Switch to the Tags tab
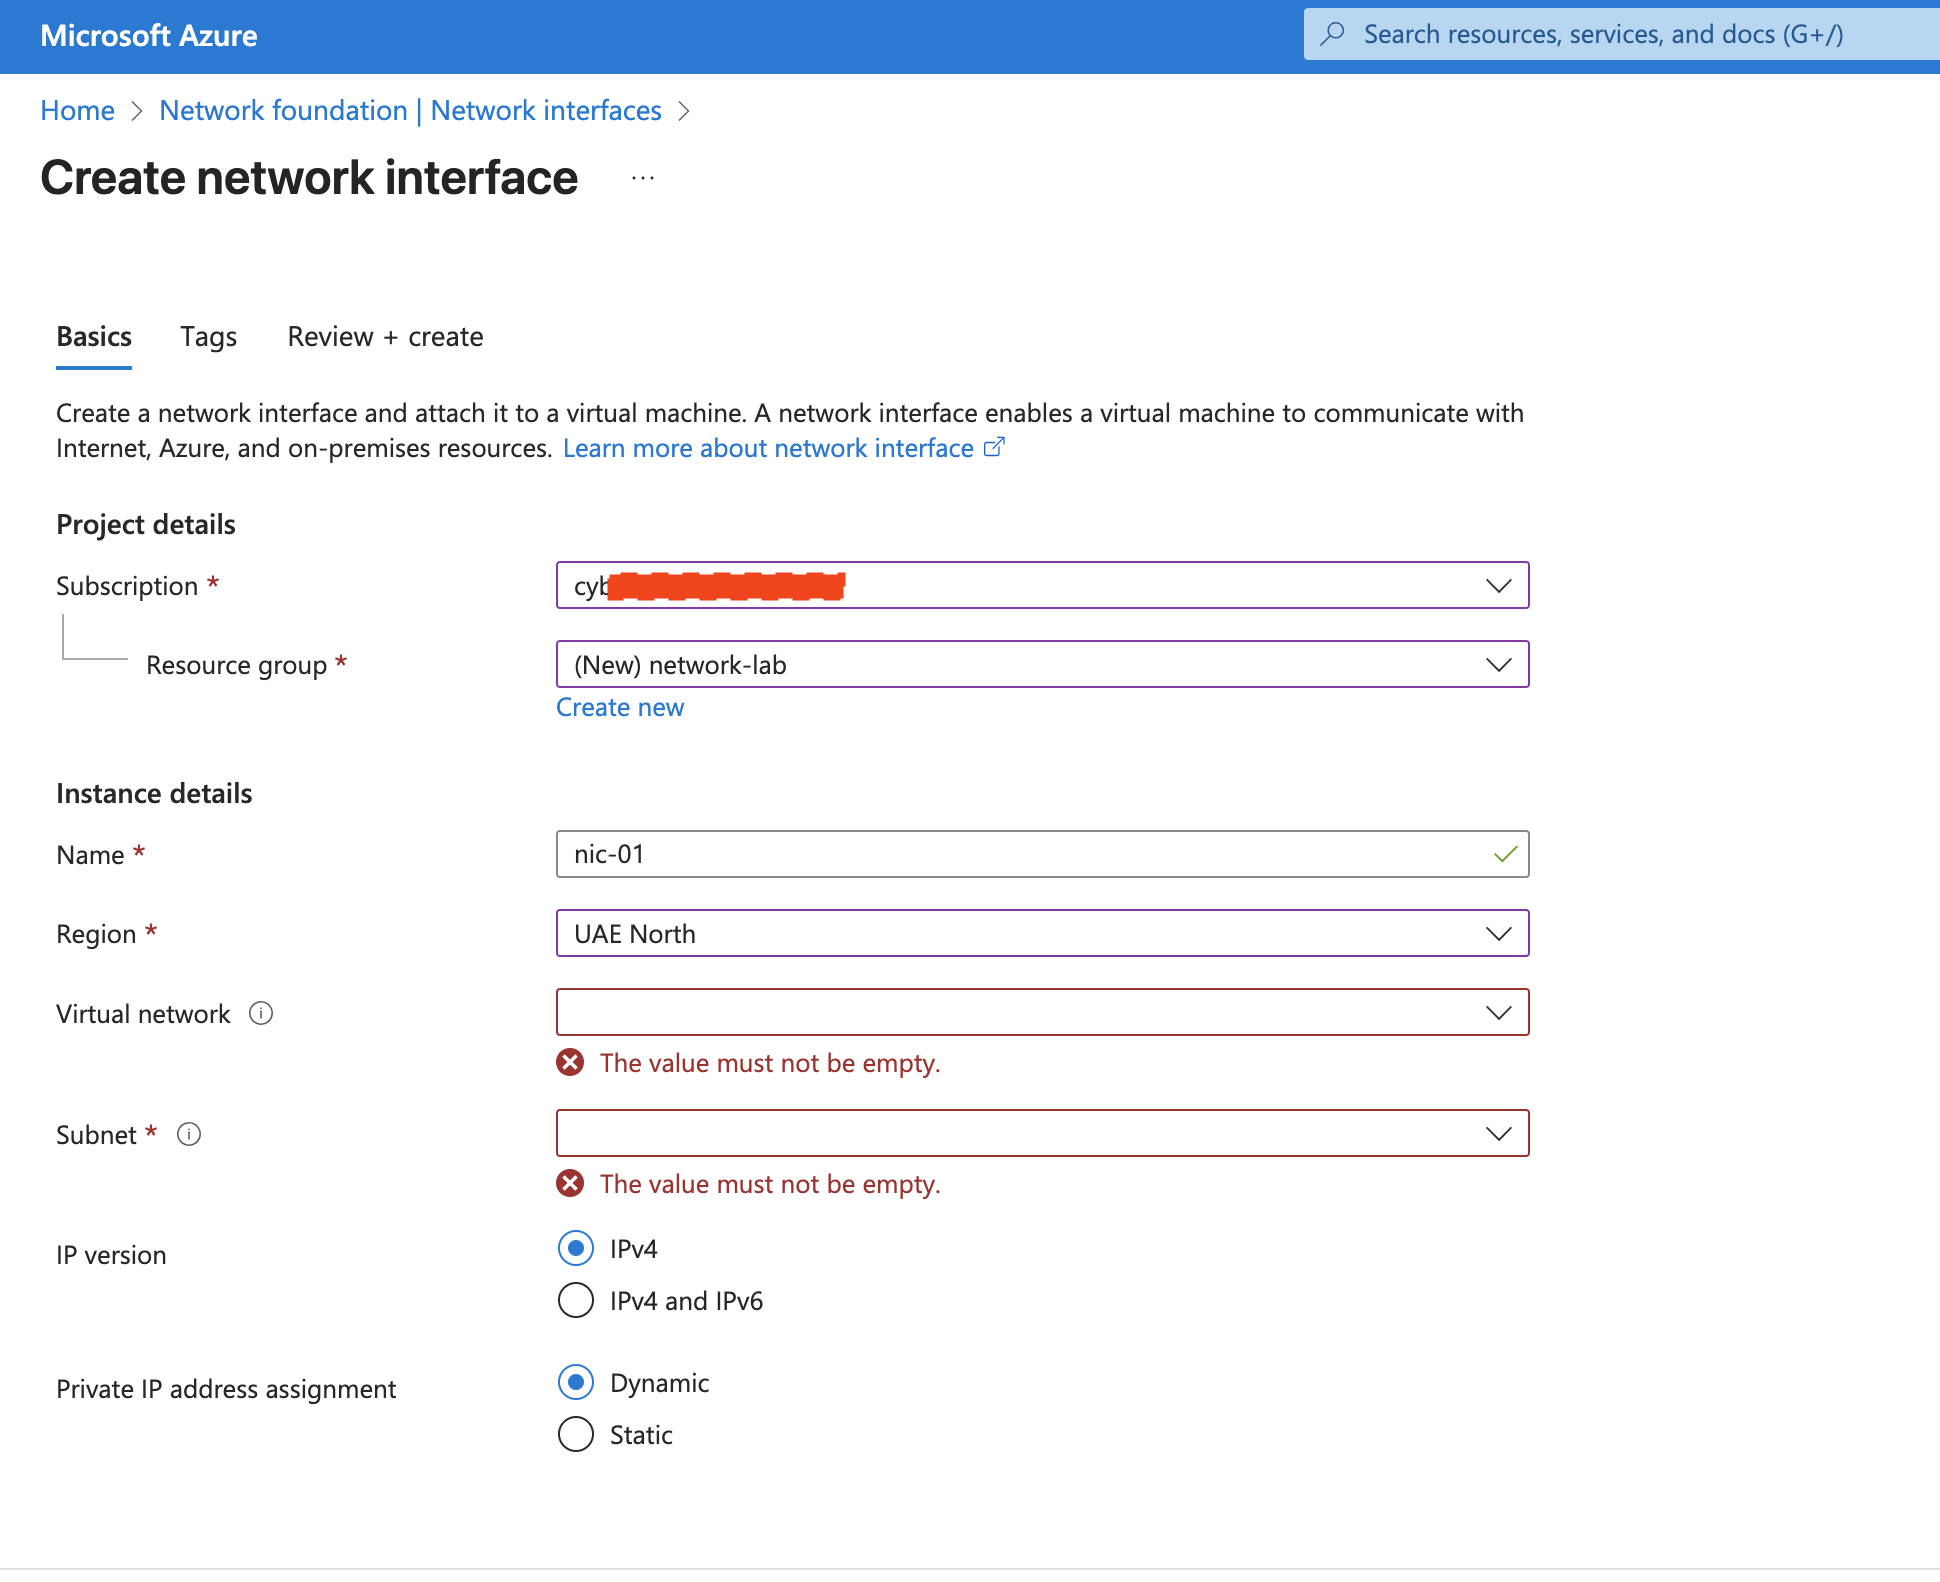 point(207,336)
